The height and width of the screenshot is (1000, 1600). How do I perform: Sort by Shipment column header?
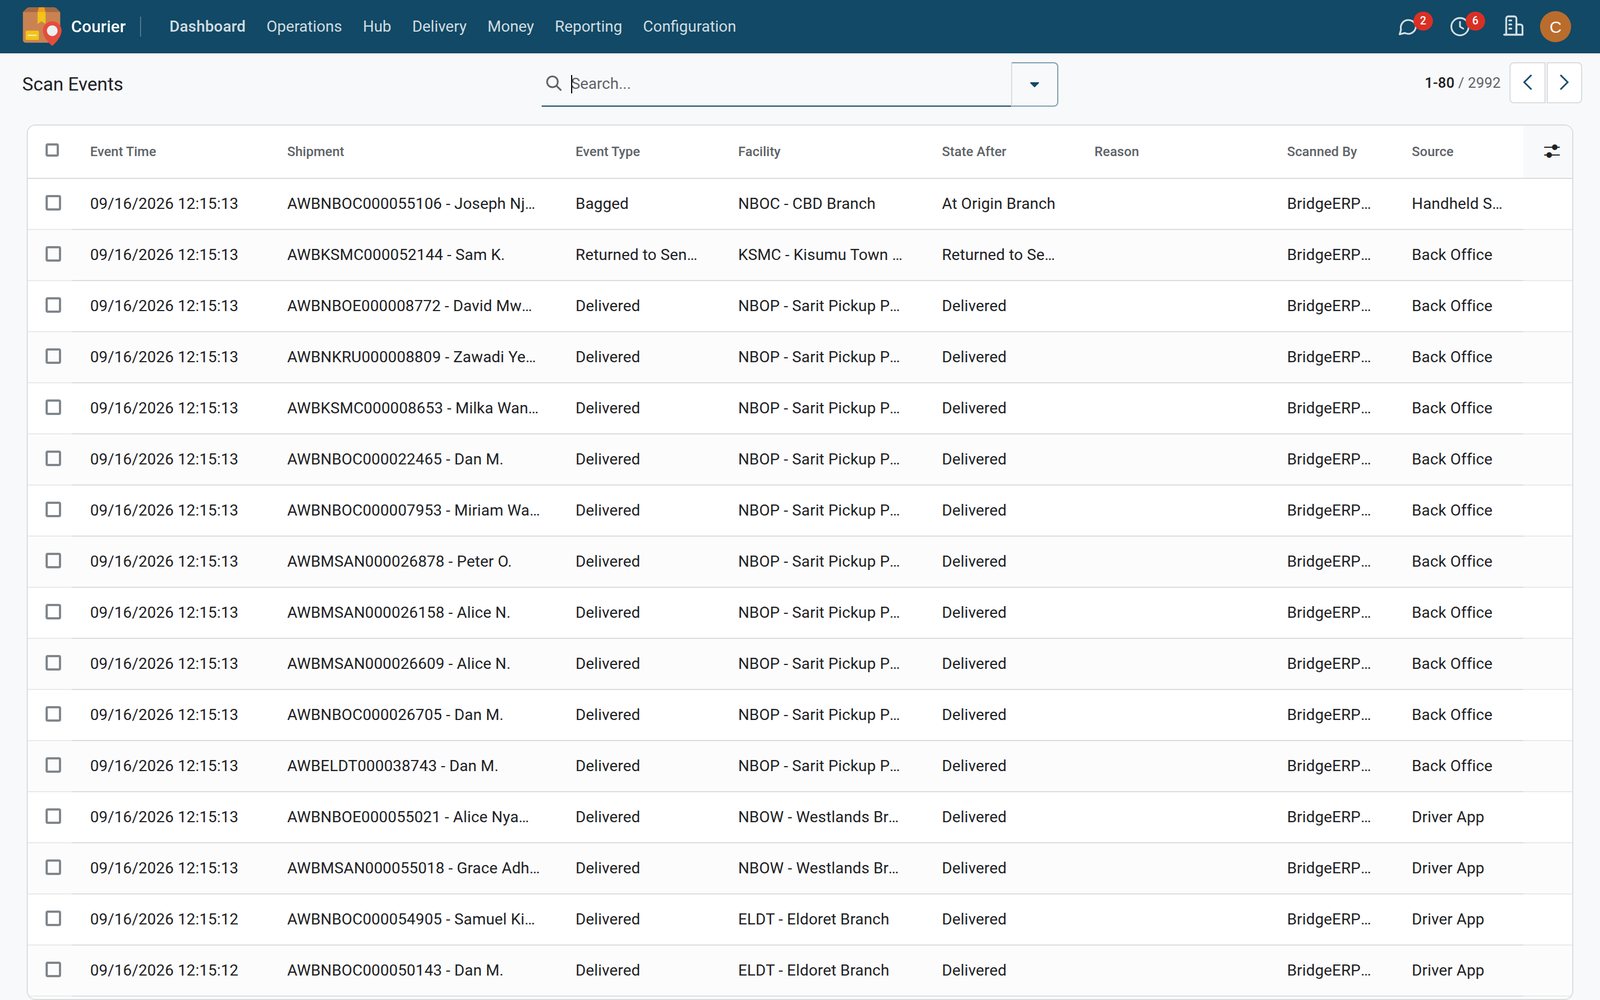click(315, 151)
